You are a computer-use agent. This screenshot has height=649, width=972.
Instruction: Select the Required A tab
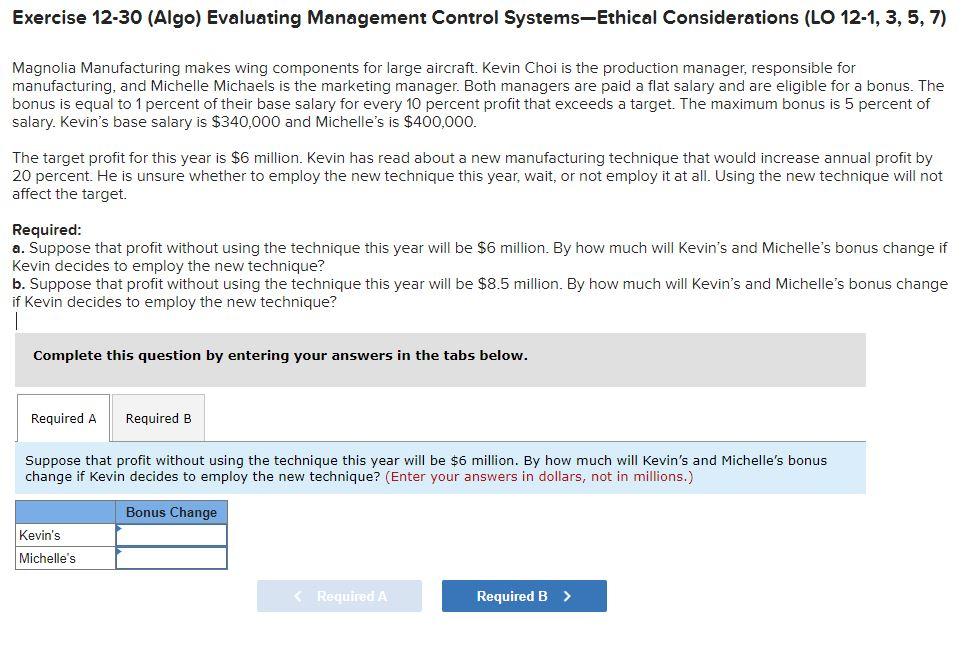(x=62, y=418)
